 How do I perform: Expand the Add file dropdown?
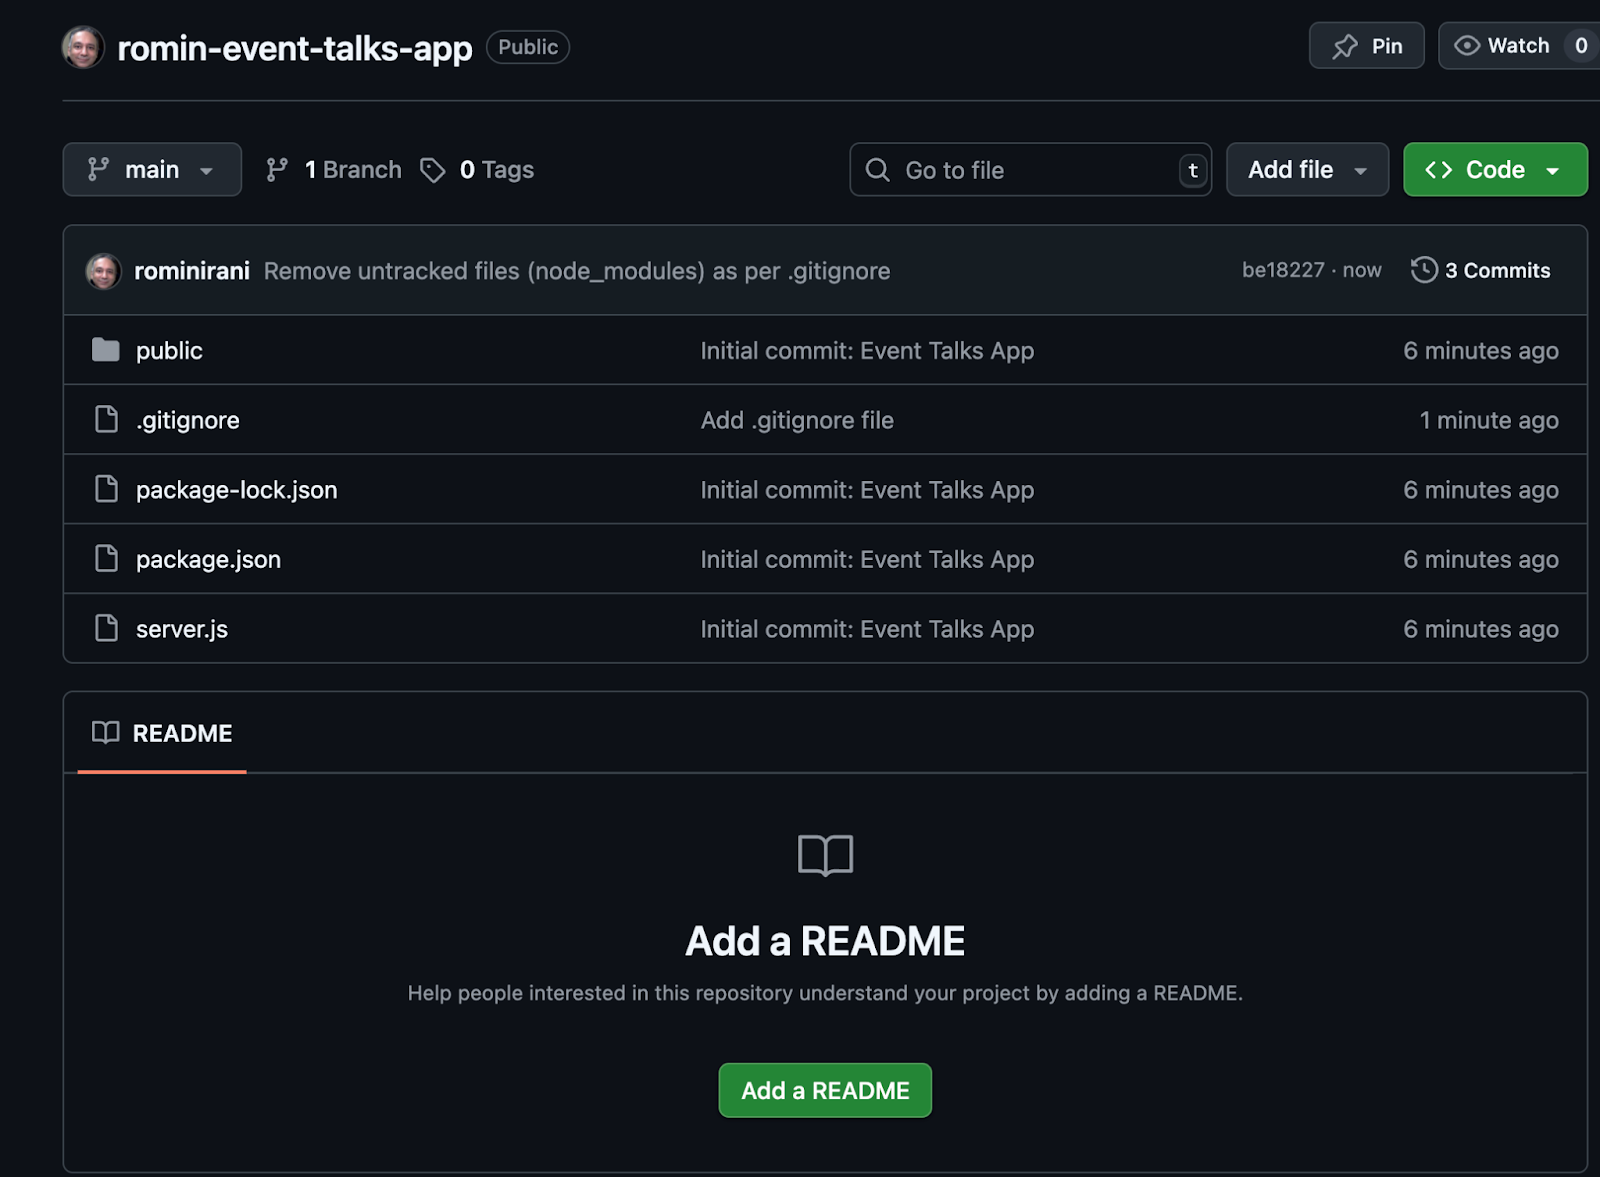[1306, 169]
